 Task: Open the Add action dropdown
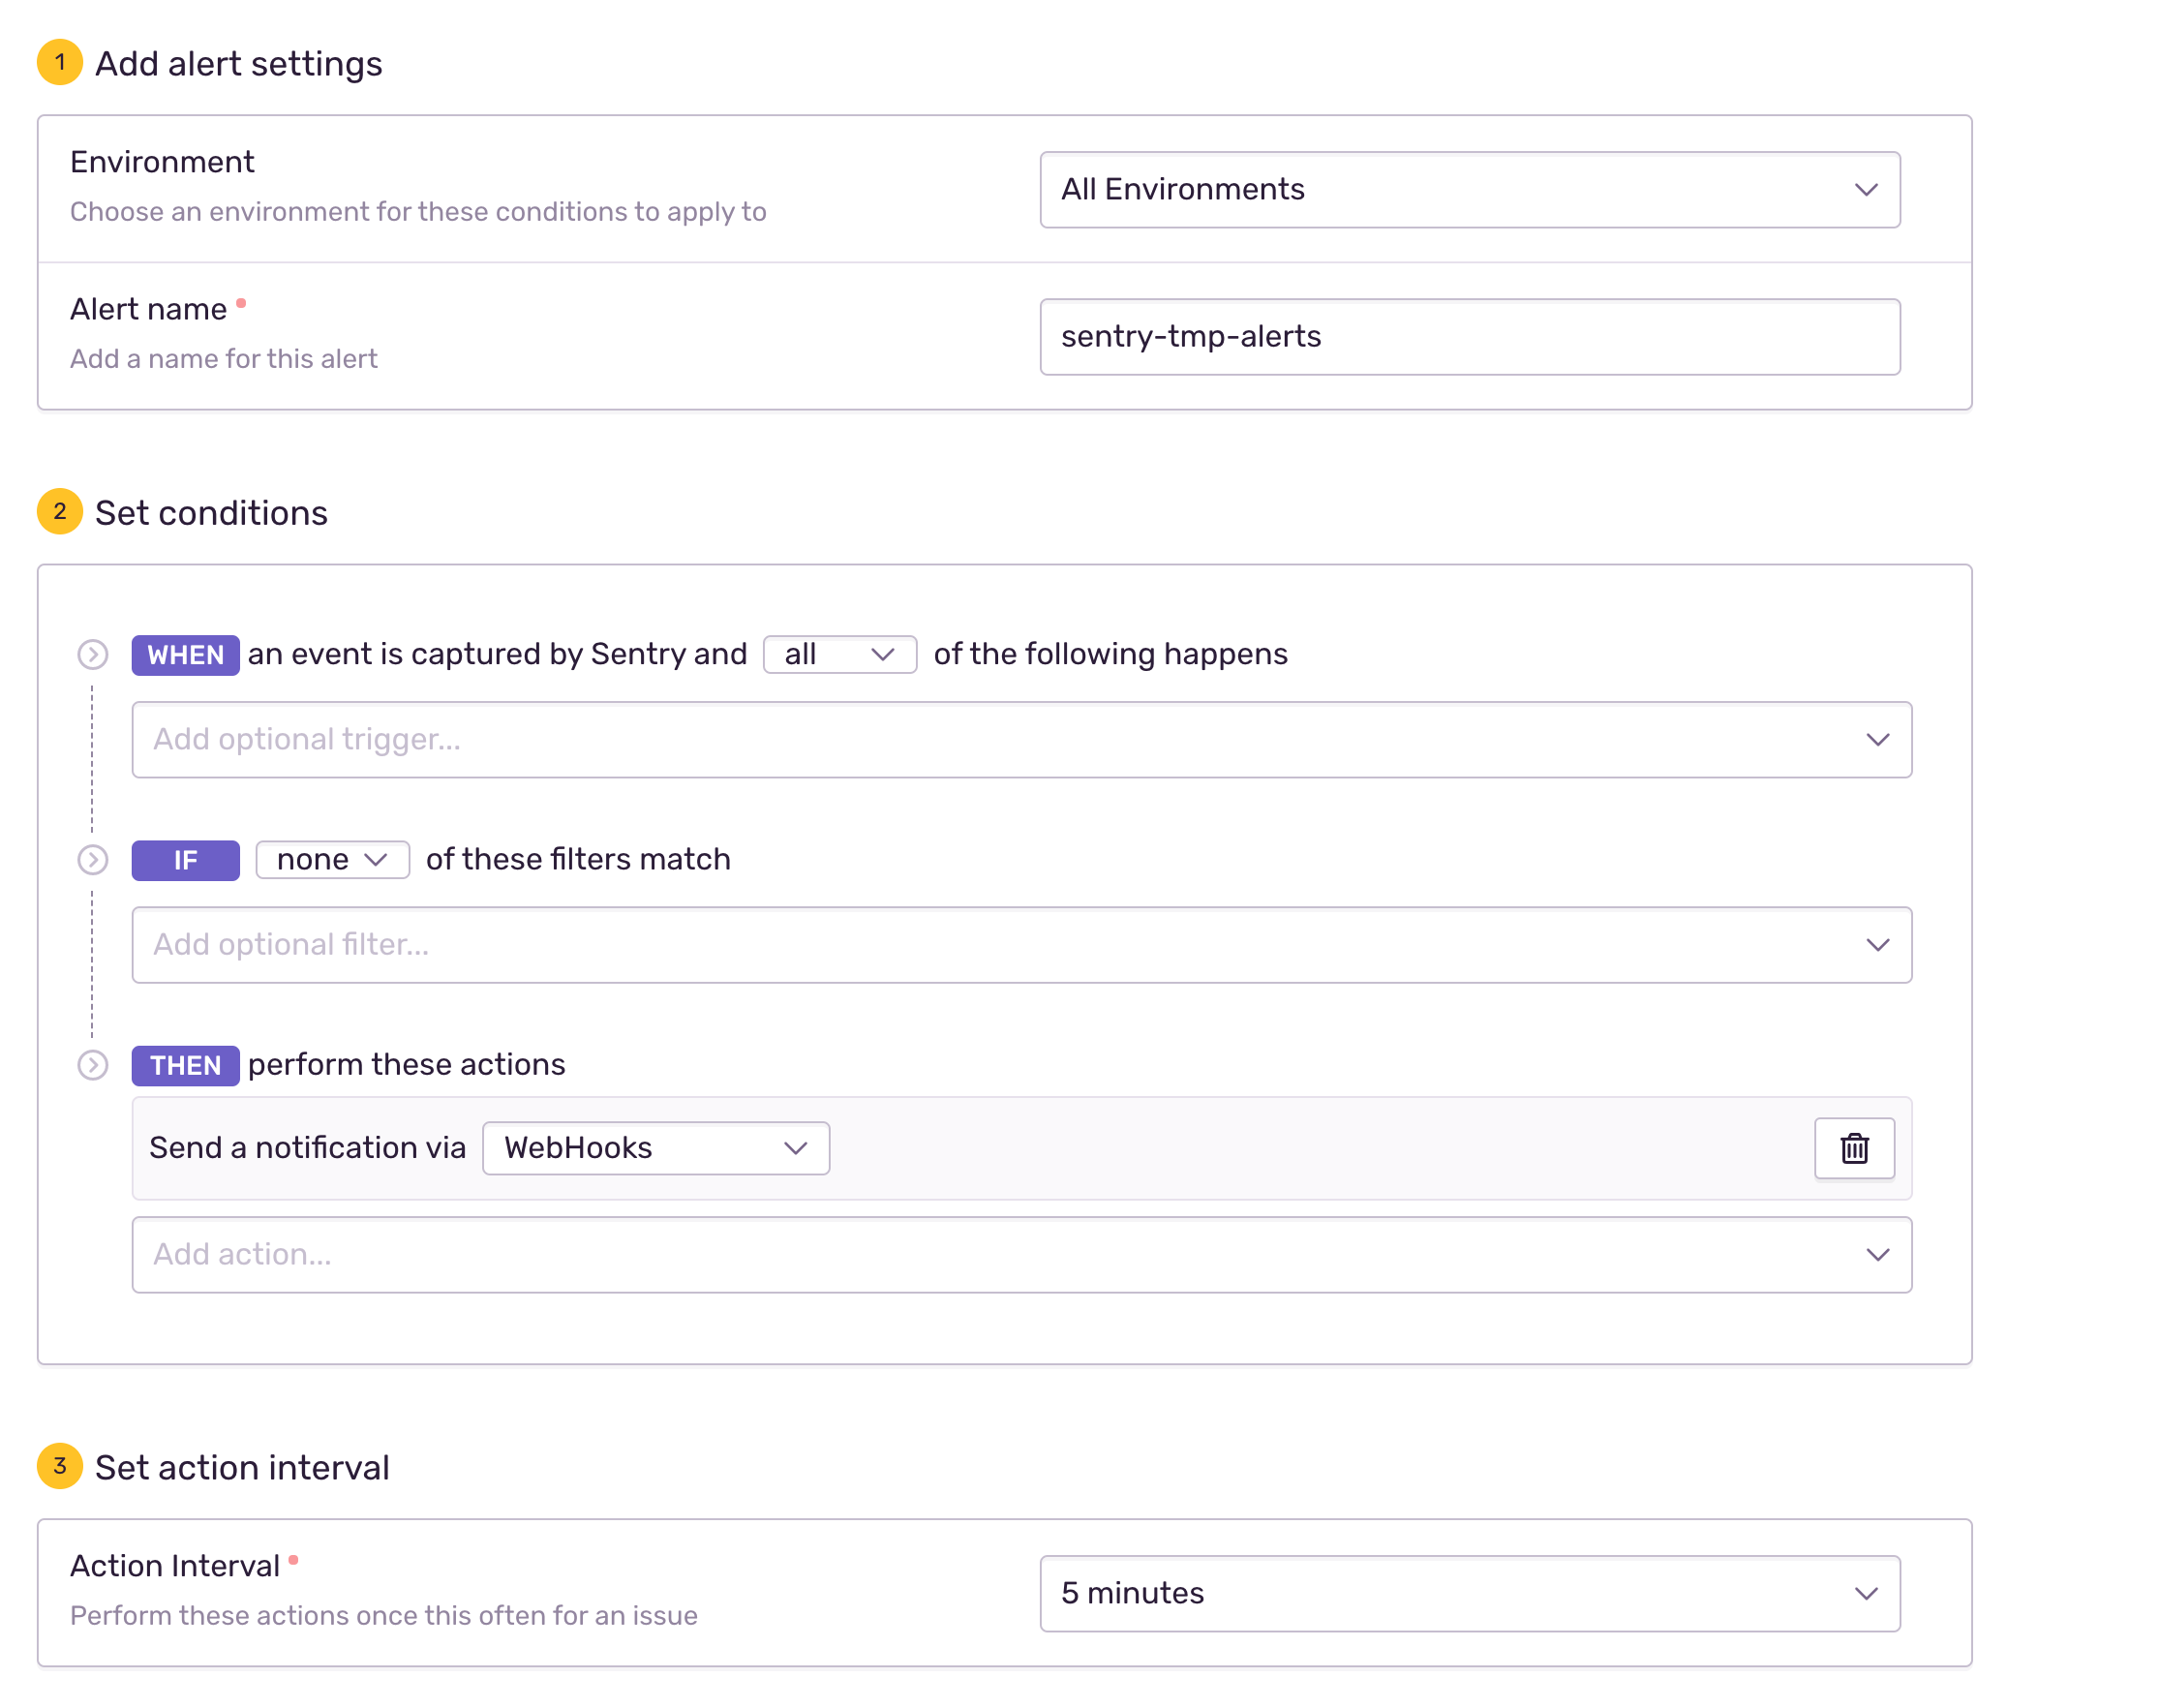tap(1021, 1255)
